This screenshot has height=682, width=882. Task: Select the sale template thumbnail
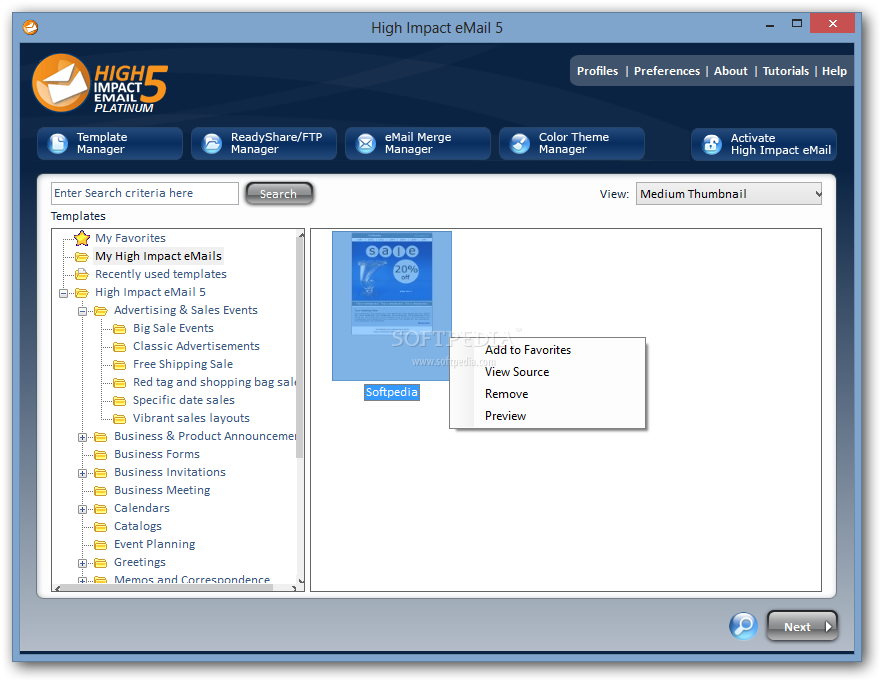[x=392, y=306]
